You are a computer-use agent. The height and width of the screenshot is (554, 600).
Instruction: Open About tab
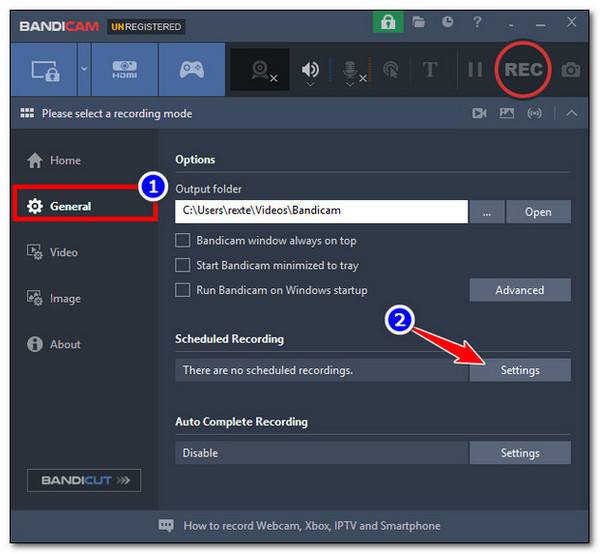54,344
